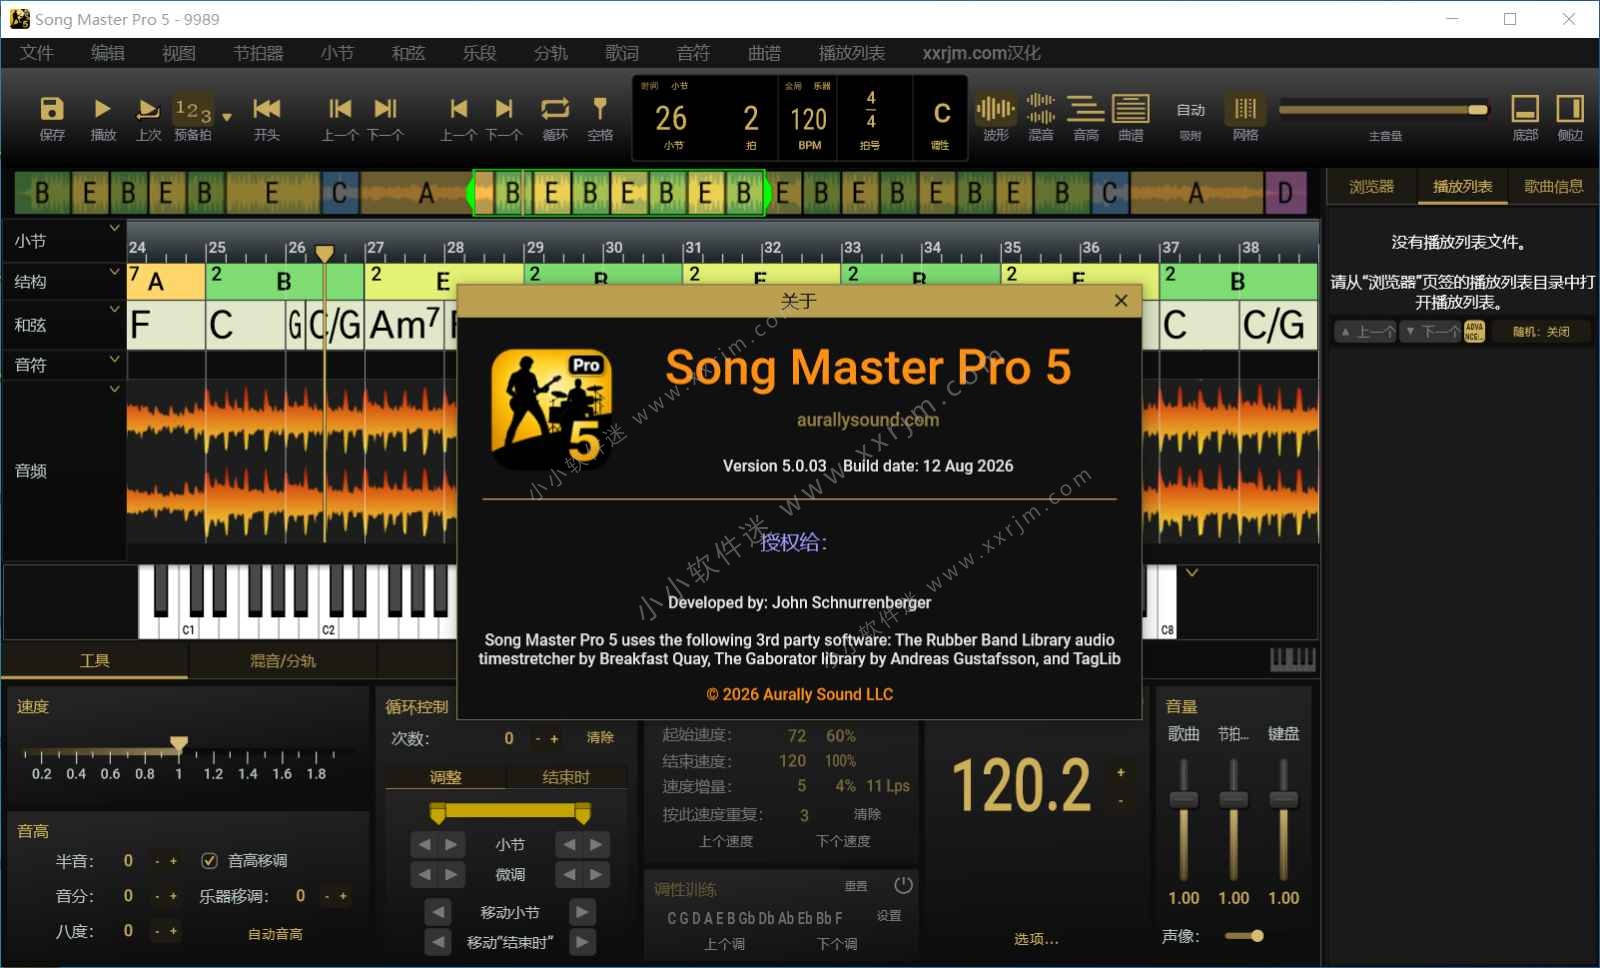Image resolution: width=1600 pixels, height=968 pixels.
Task: Open the 播放列表 menu in menu bar
Action: 852,53
